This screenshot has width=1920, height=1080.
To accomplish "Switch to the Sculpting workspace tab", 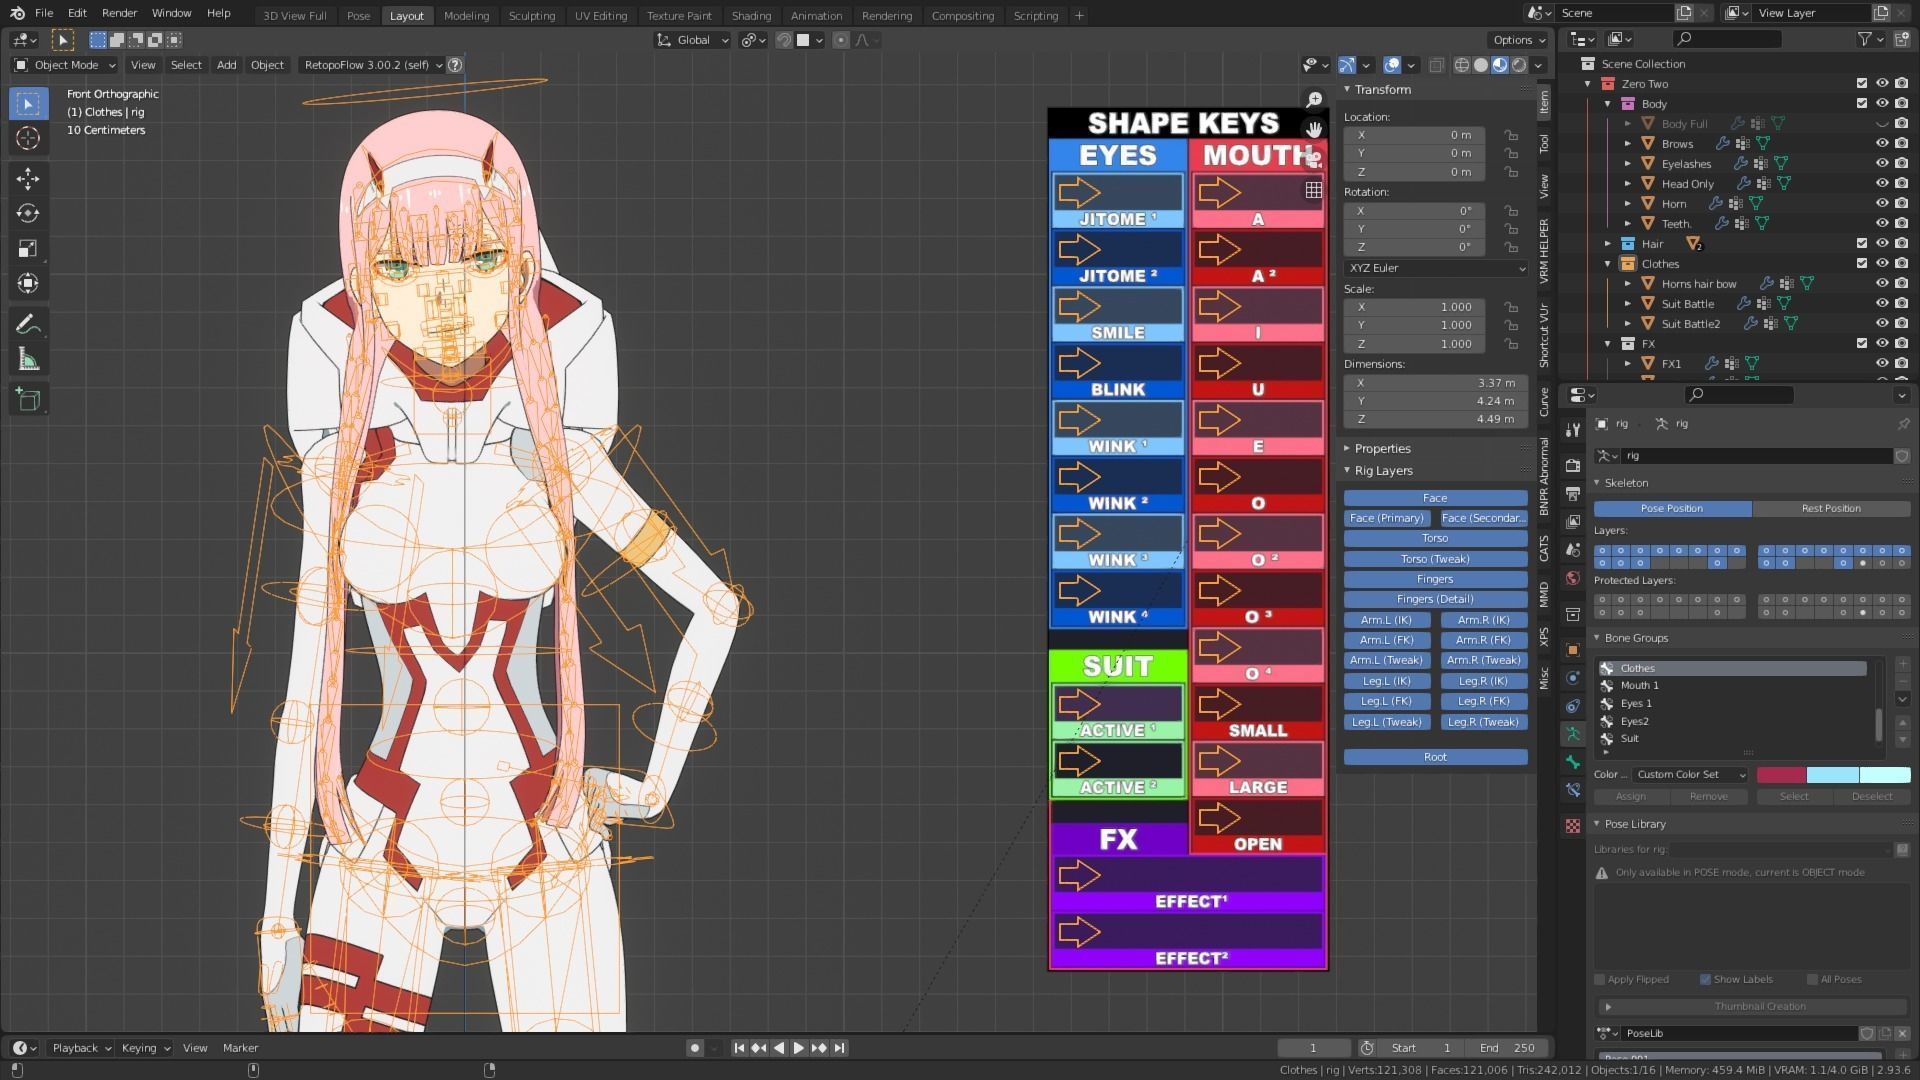I will pos(531,15).
